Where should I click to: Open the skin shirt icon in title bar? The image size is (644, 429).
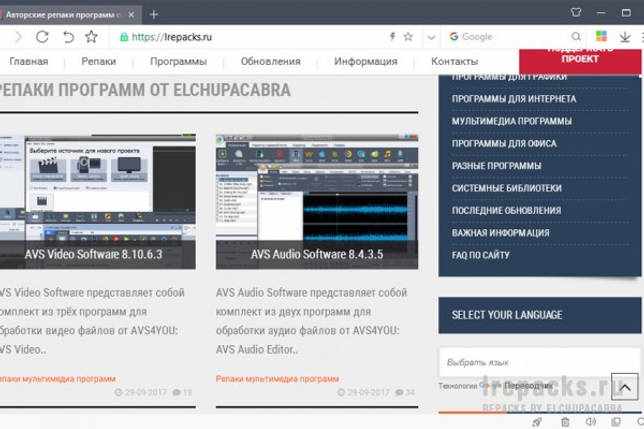click(576, 13)
